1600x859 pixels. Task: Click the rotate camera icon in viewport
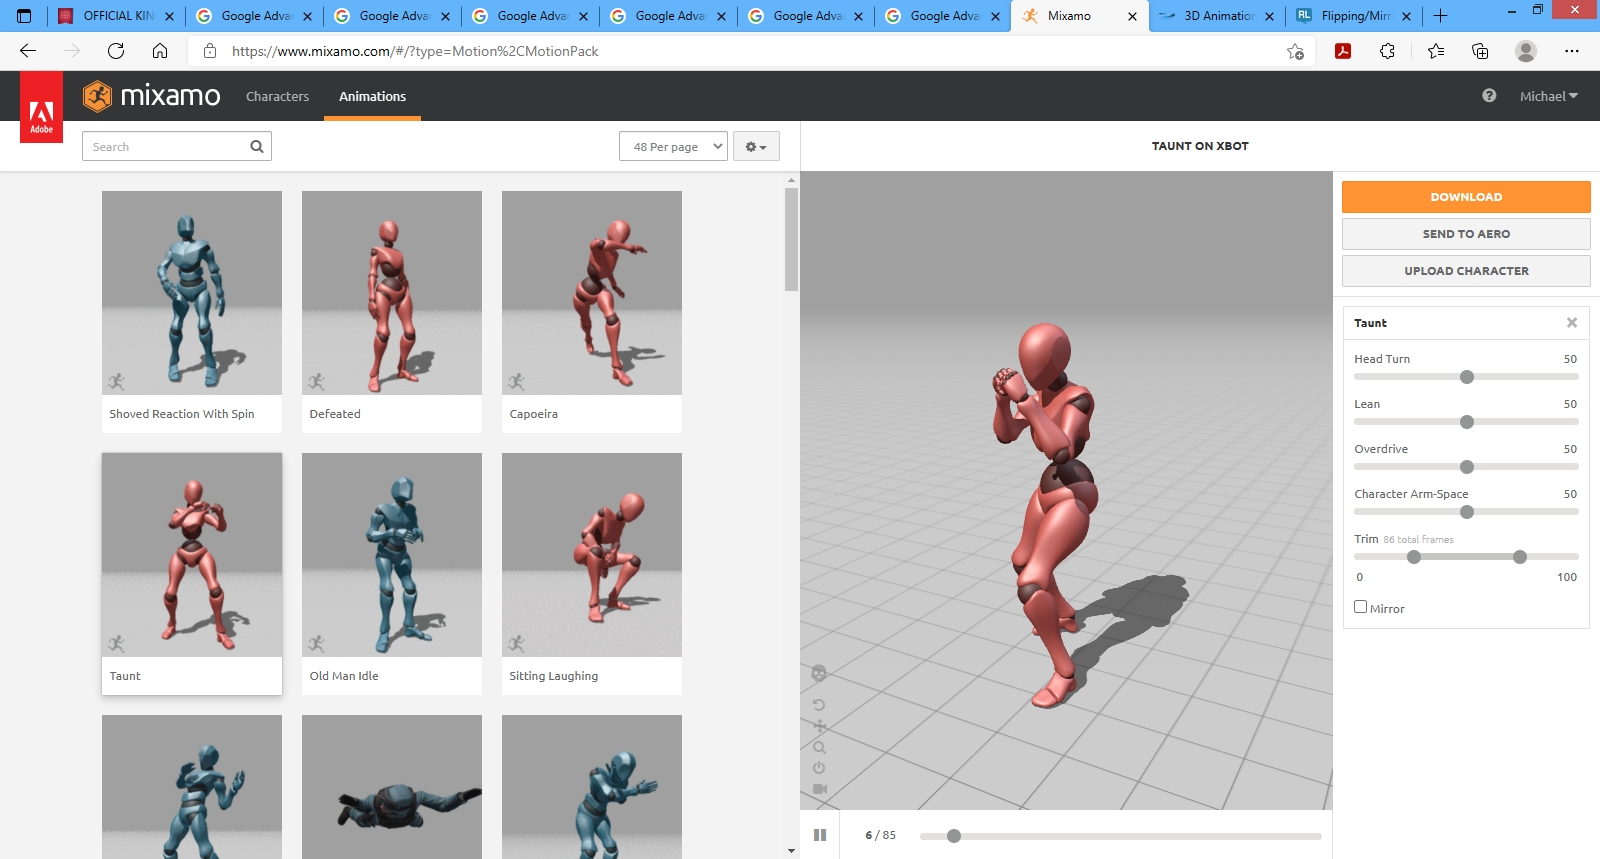(819, 705)
